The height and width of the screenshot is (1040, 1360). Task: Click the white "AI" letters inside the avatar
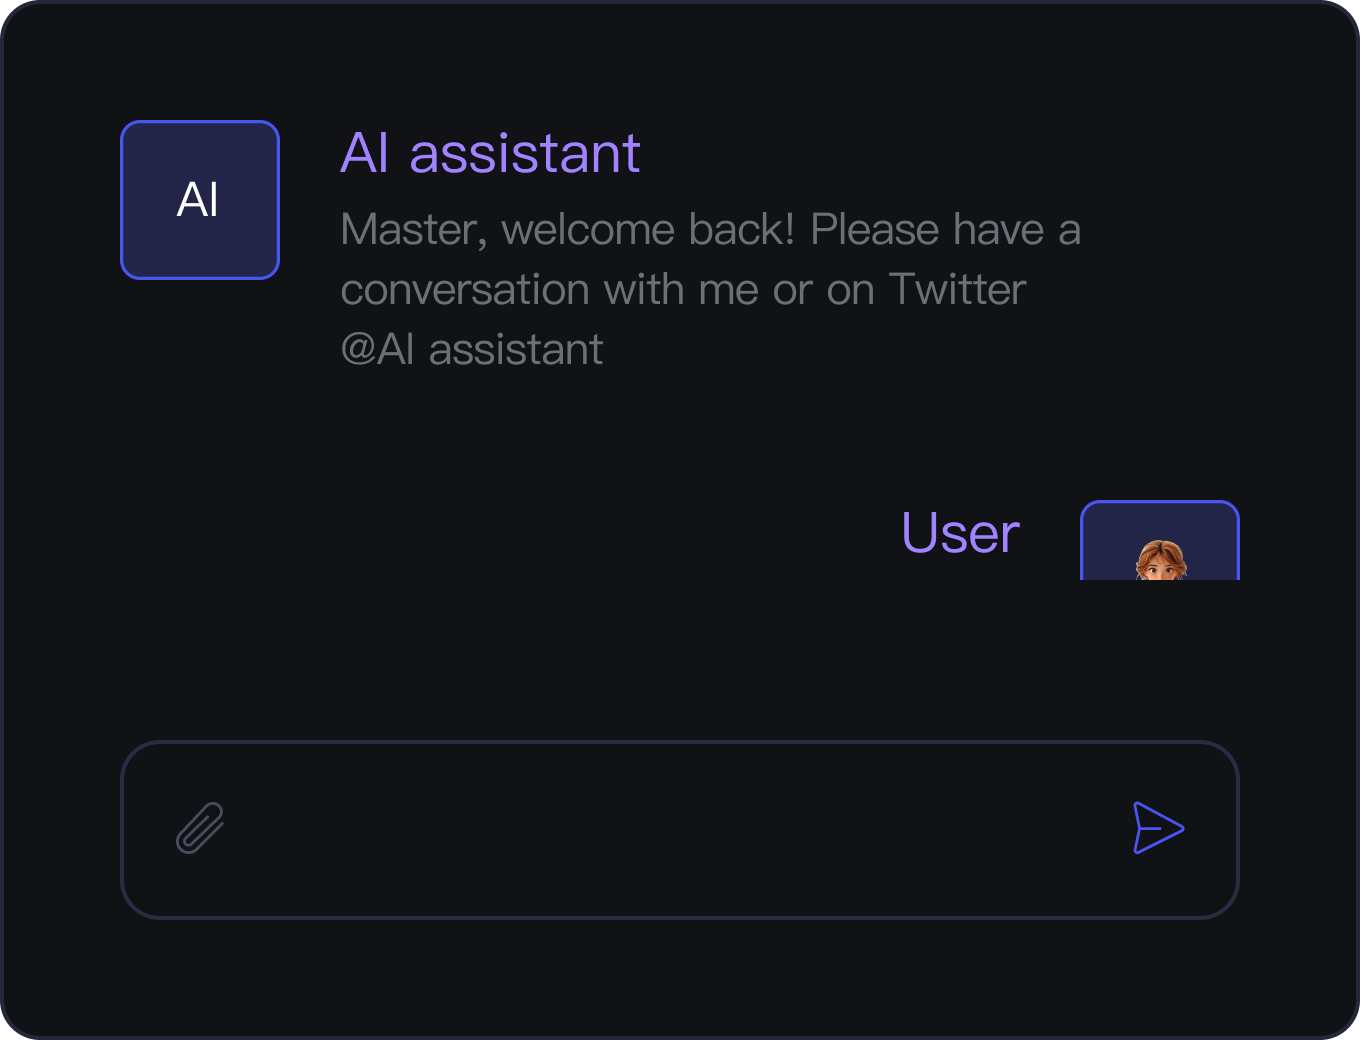click(x=198, y=200)
